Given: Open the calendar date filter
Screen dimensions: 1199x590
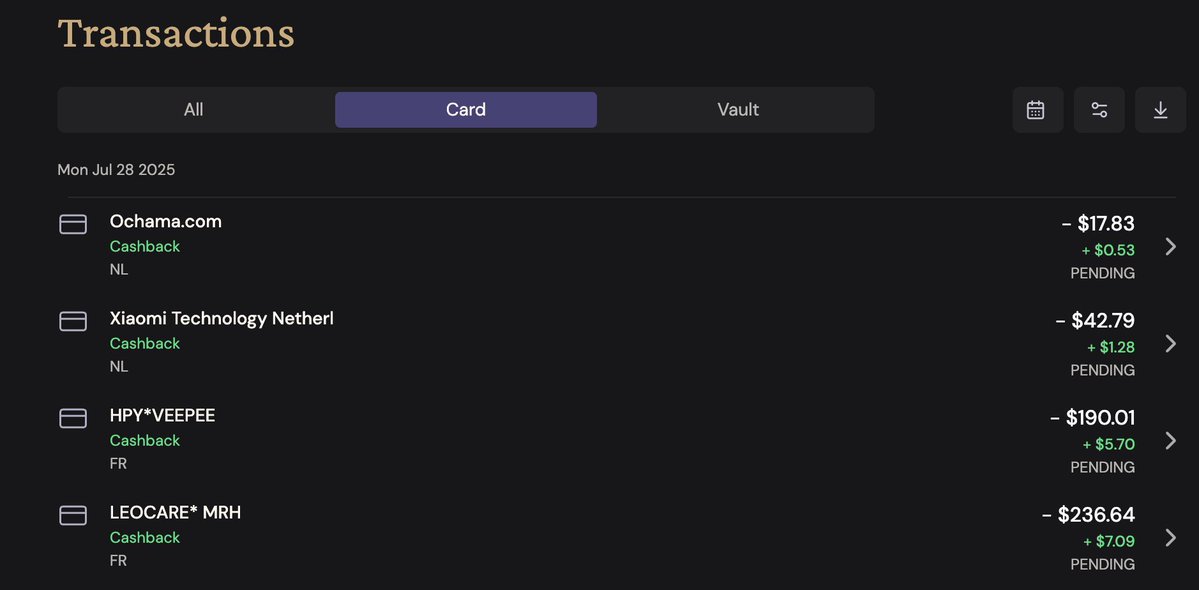Looking at the screenshot, I should click(x=1038, y=110).
